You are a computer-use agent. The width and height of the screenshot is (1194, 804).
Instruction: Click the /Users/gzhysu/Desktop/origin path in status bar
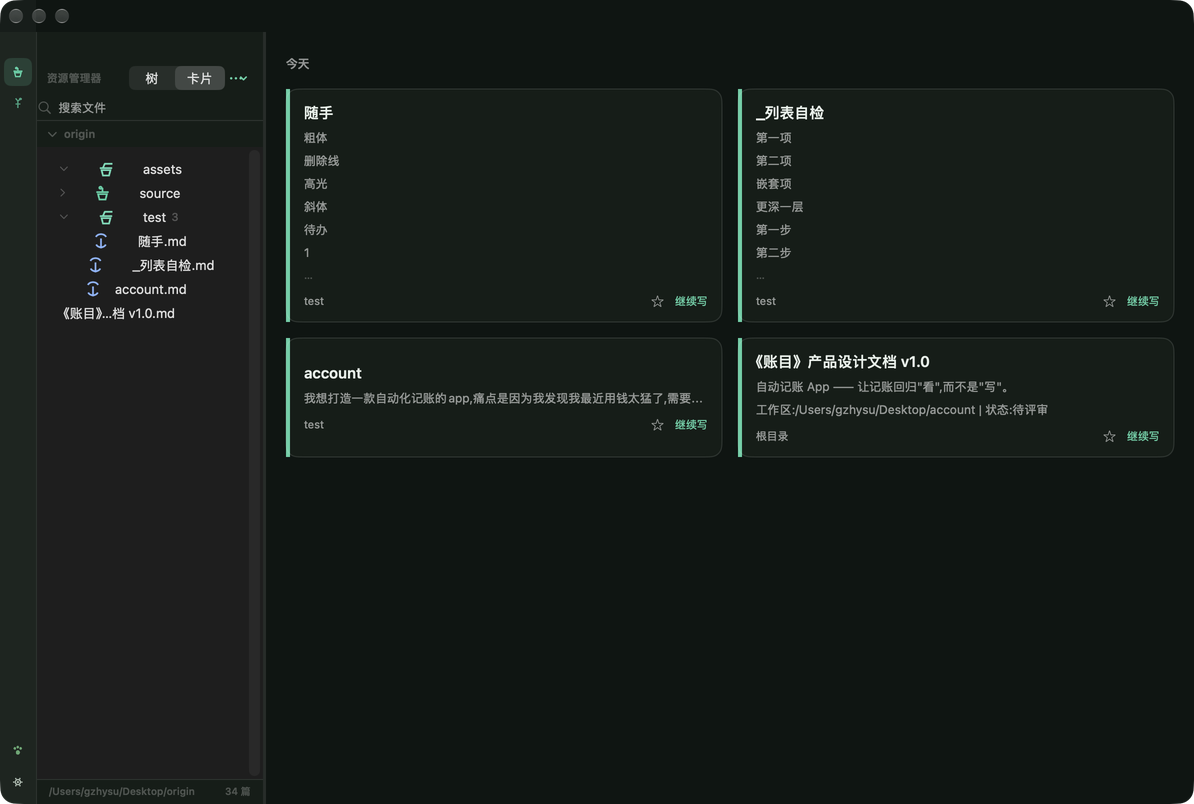click(122, 791)
